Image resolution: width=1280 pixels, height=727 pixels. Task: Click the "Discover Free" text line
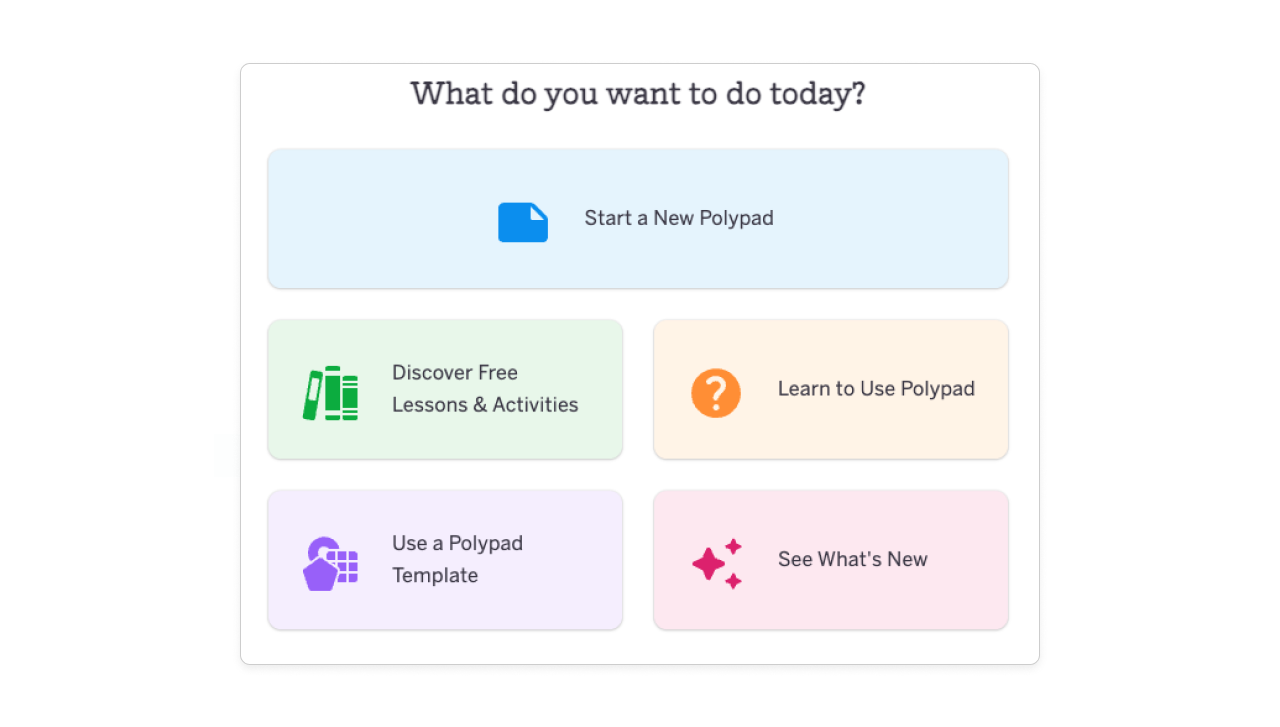pyautogui.click(x=455, y=373)
